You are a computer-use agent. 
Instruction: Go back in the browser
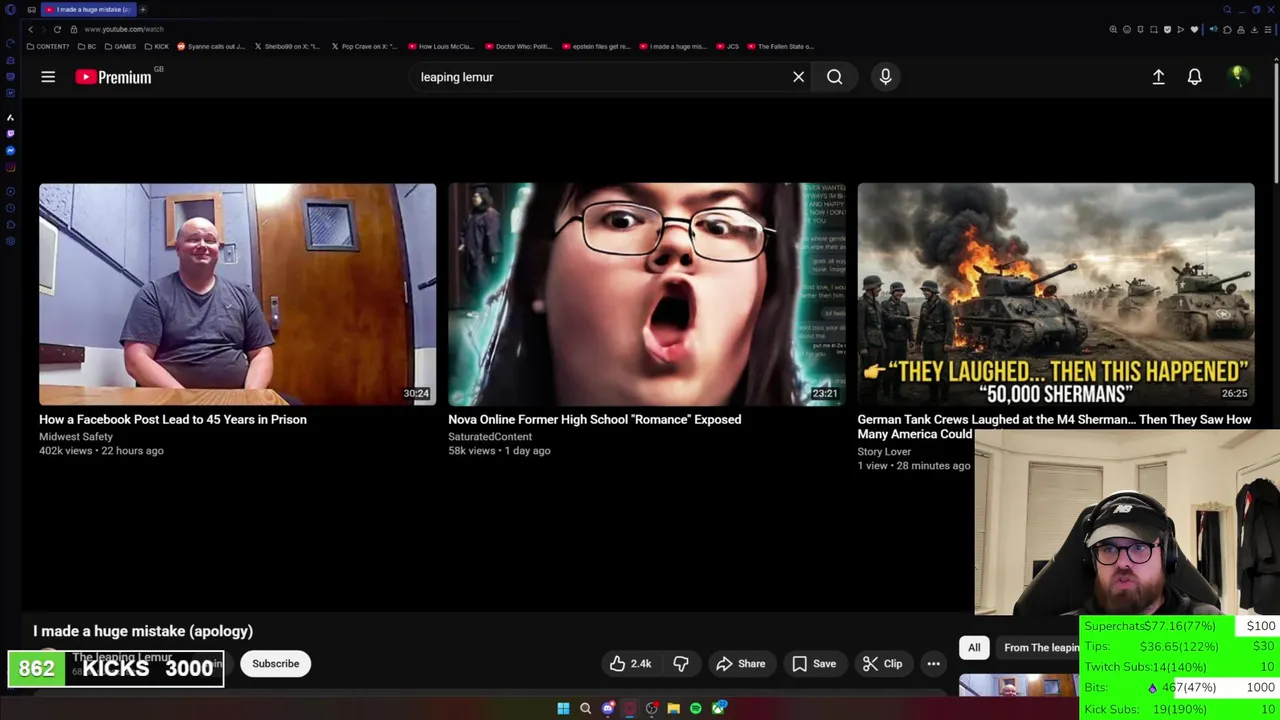click(x=30, y=29)
